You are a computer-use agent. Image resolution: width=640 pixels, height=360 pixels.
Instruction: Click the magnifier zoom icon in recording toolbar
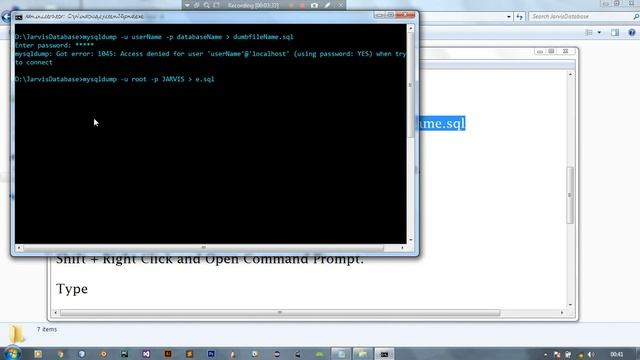[x=207, y=5]
